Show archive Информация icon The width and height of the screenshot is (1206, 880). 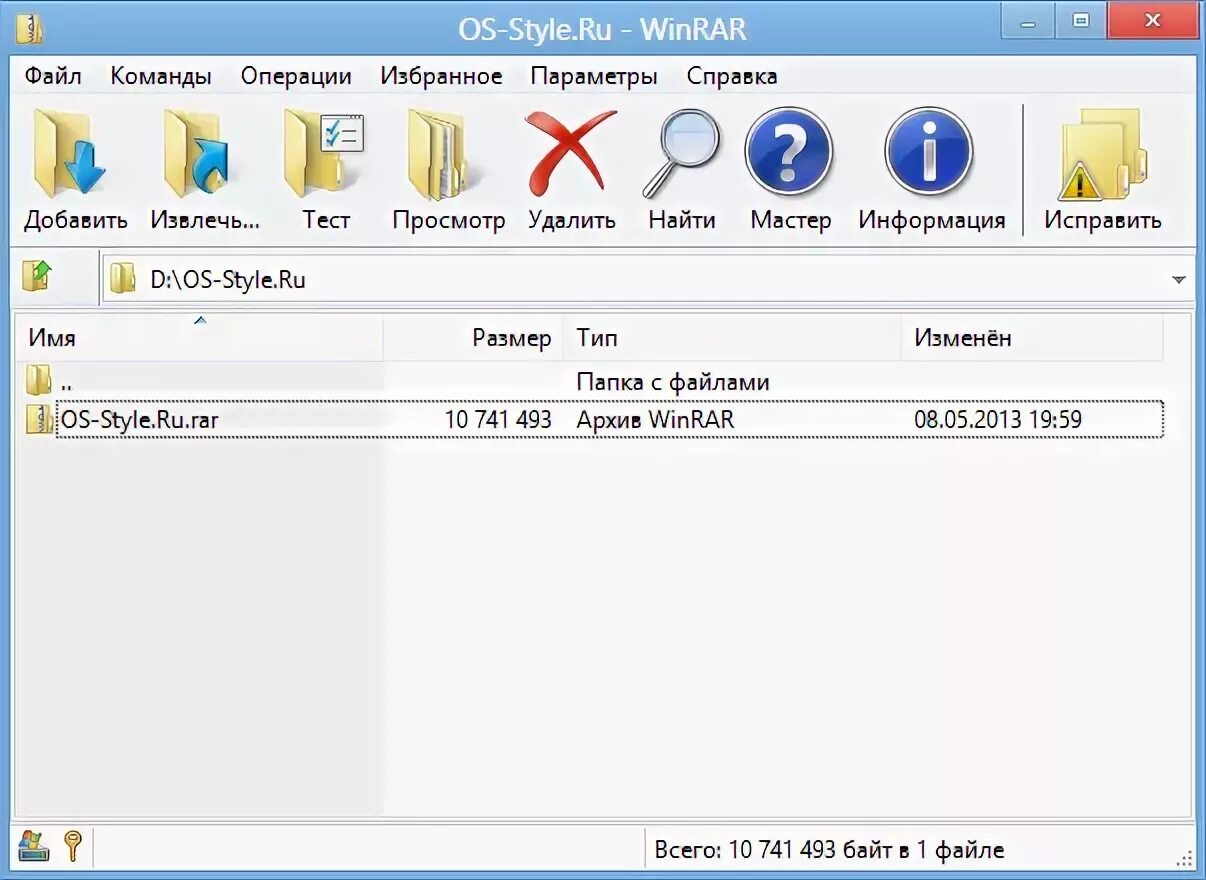929,152
